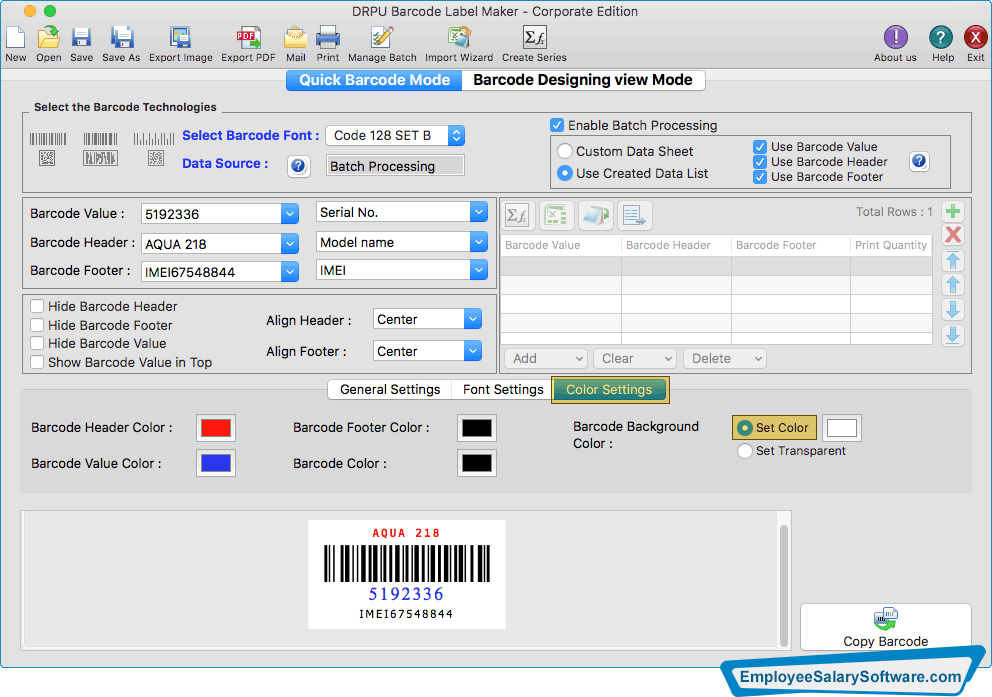Click the Help icon in toolbar

[941, 38]
